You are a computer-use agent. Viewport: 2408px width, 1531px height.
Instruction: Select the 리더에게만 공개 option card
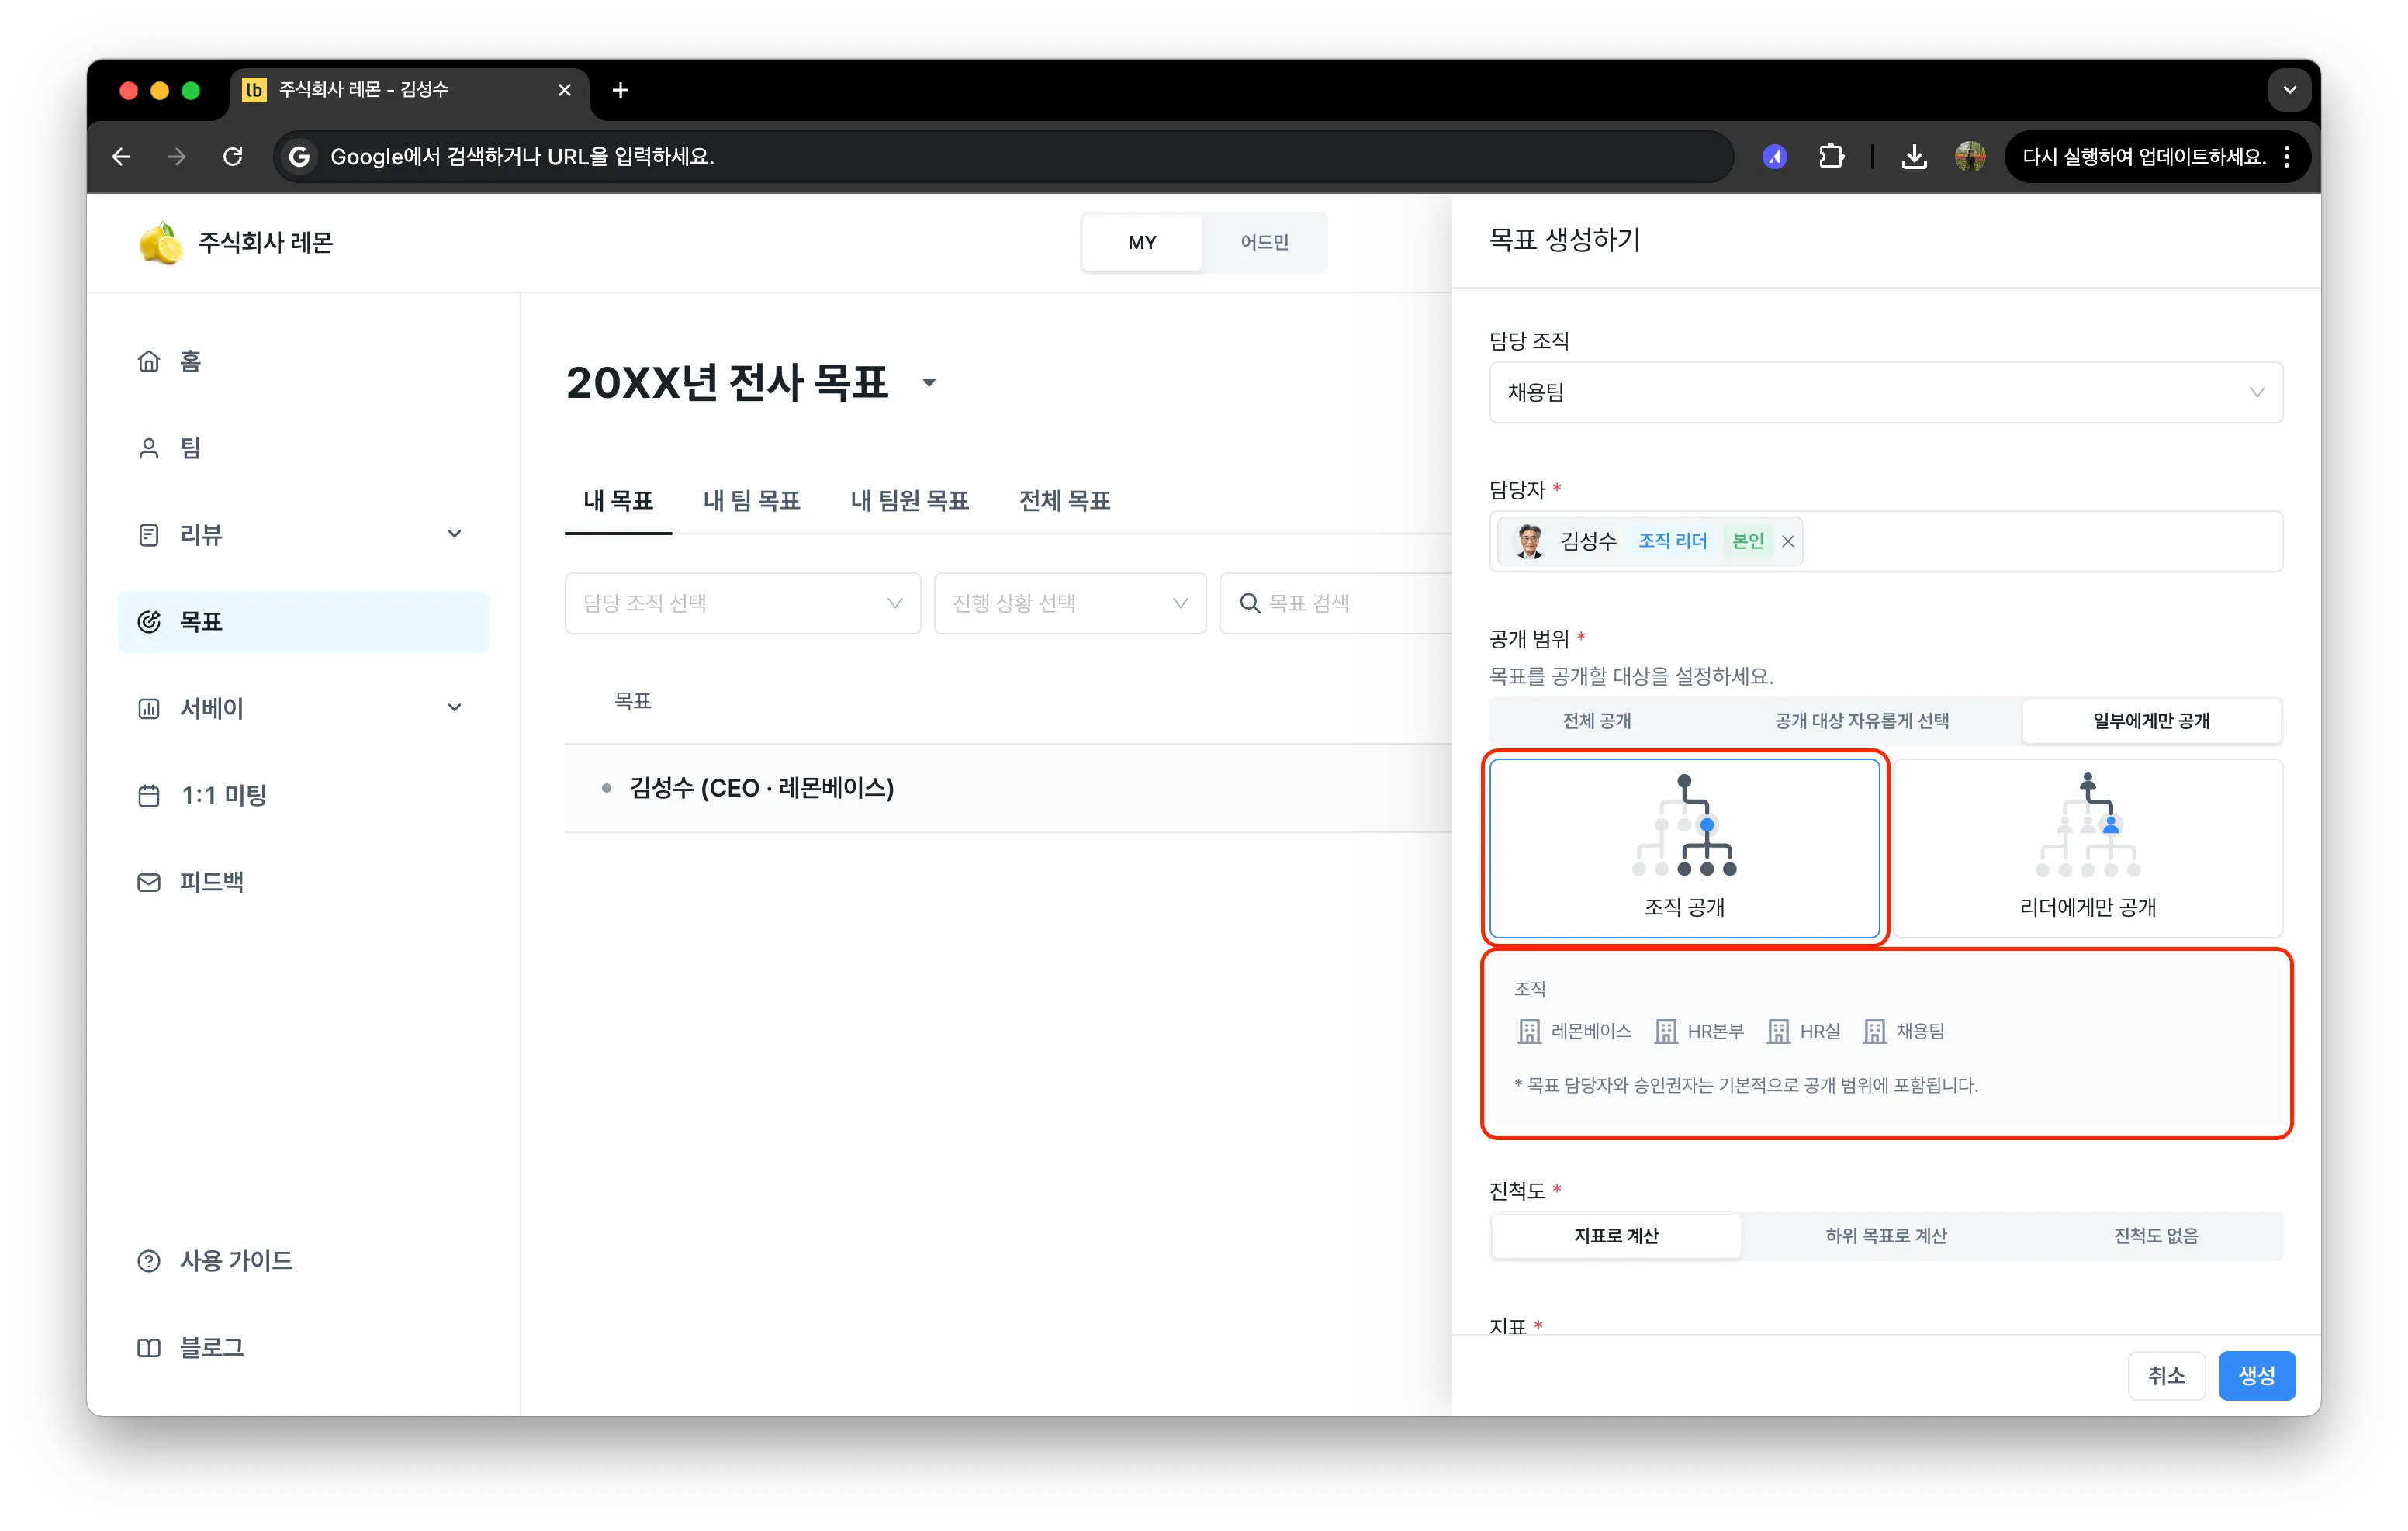coord(2087,847)
